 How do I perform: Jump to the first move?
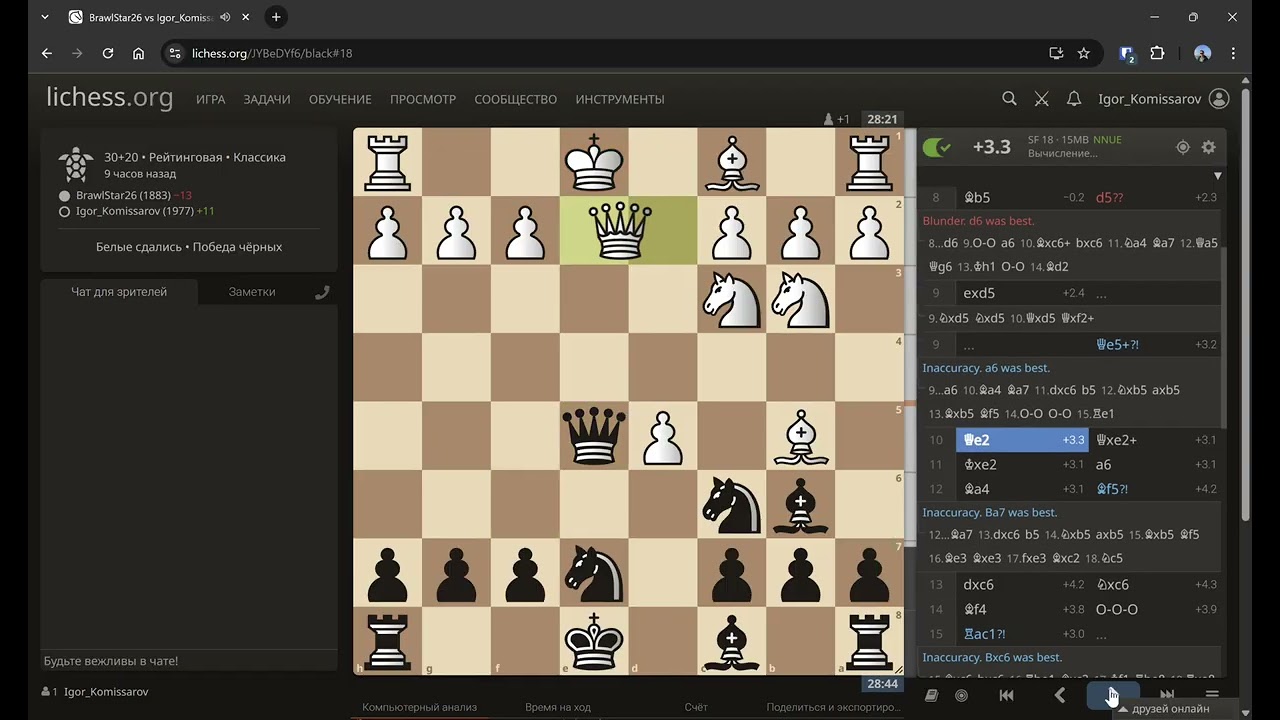pos(1007,695)
